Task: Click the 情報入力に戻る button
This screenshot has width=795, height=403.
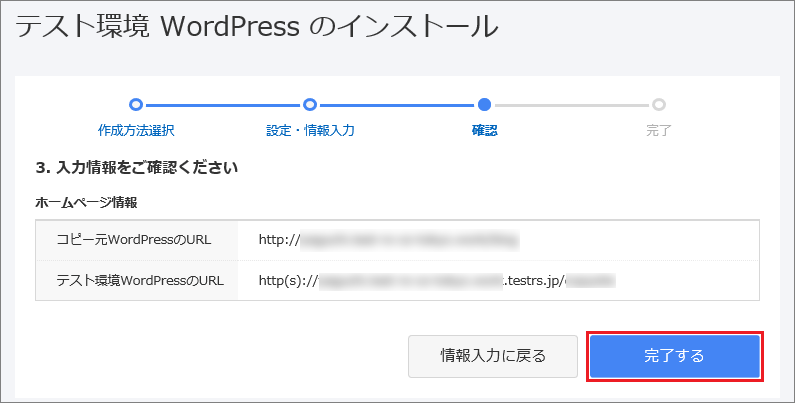Action: coord(493,356)
